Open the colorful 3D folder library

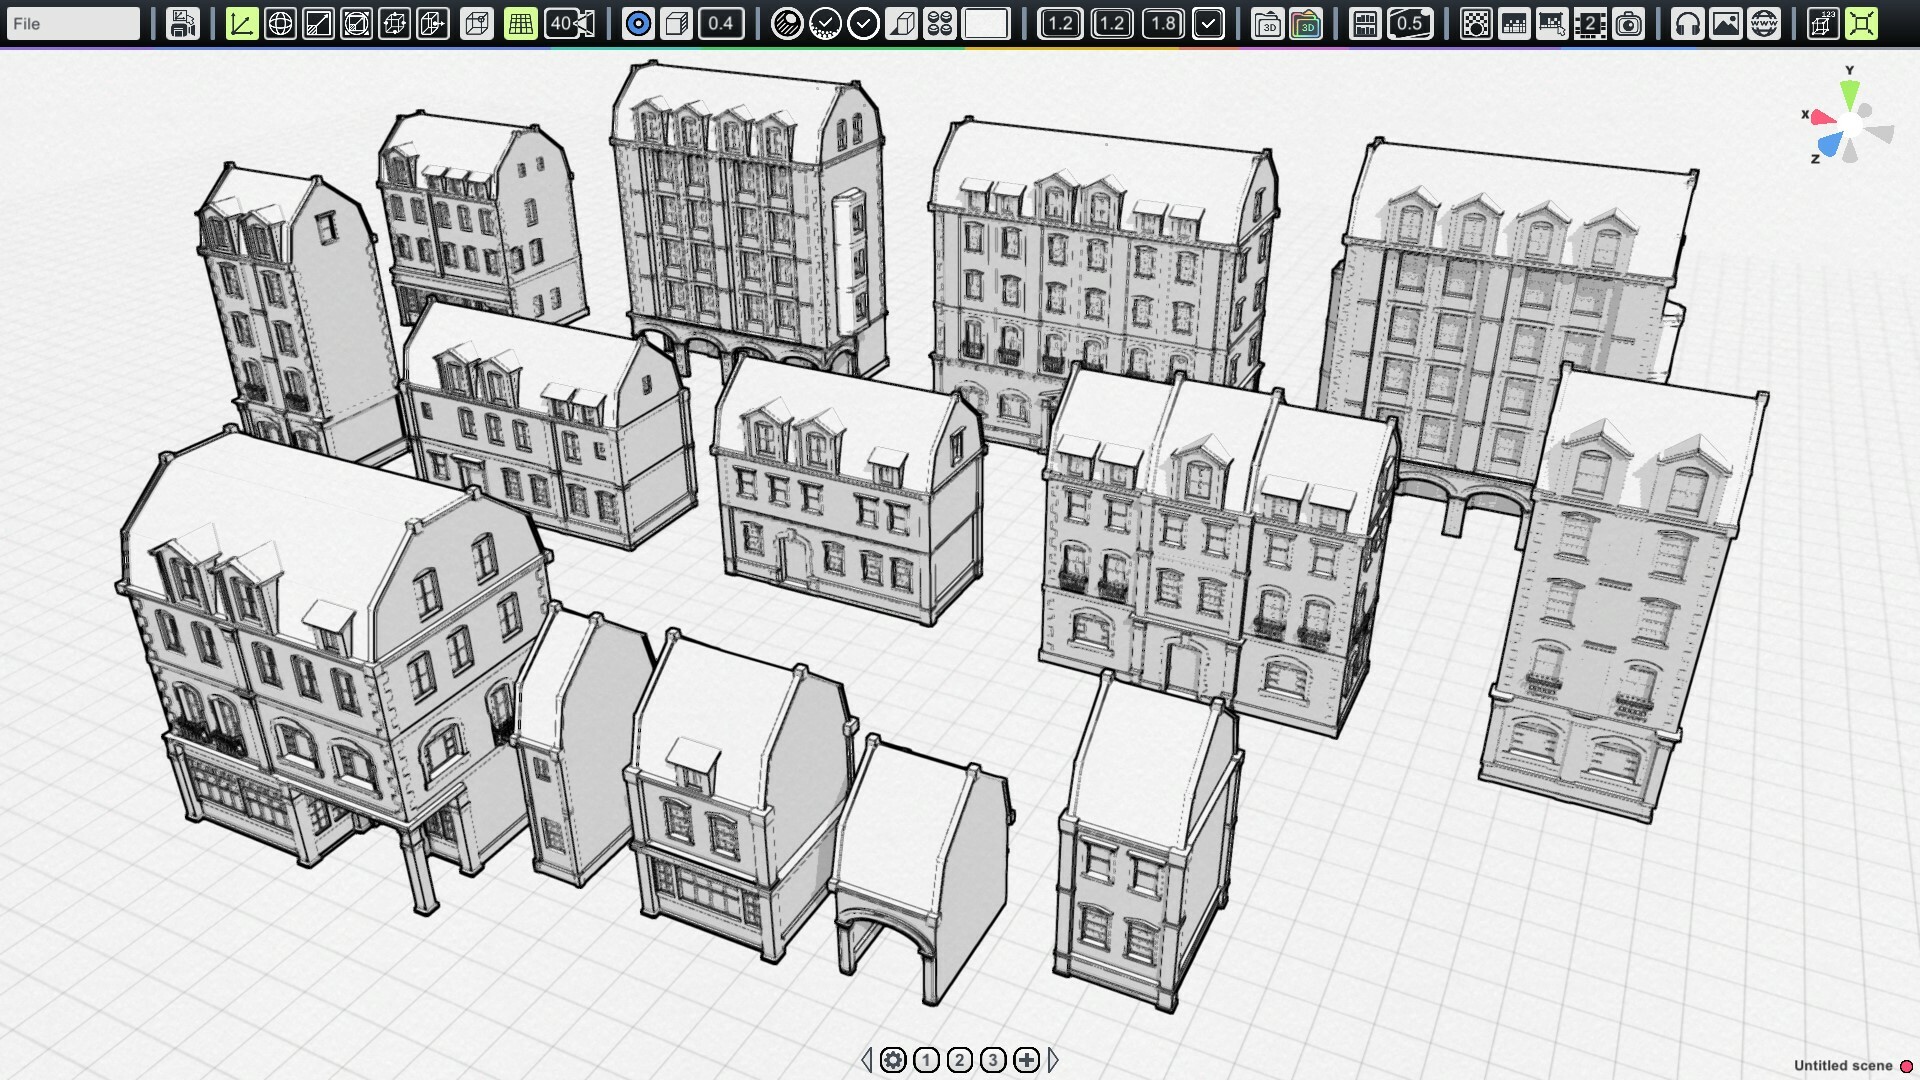[1306, 23]
